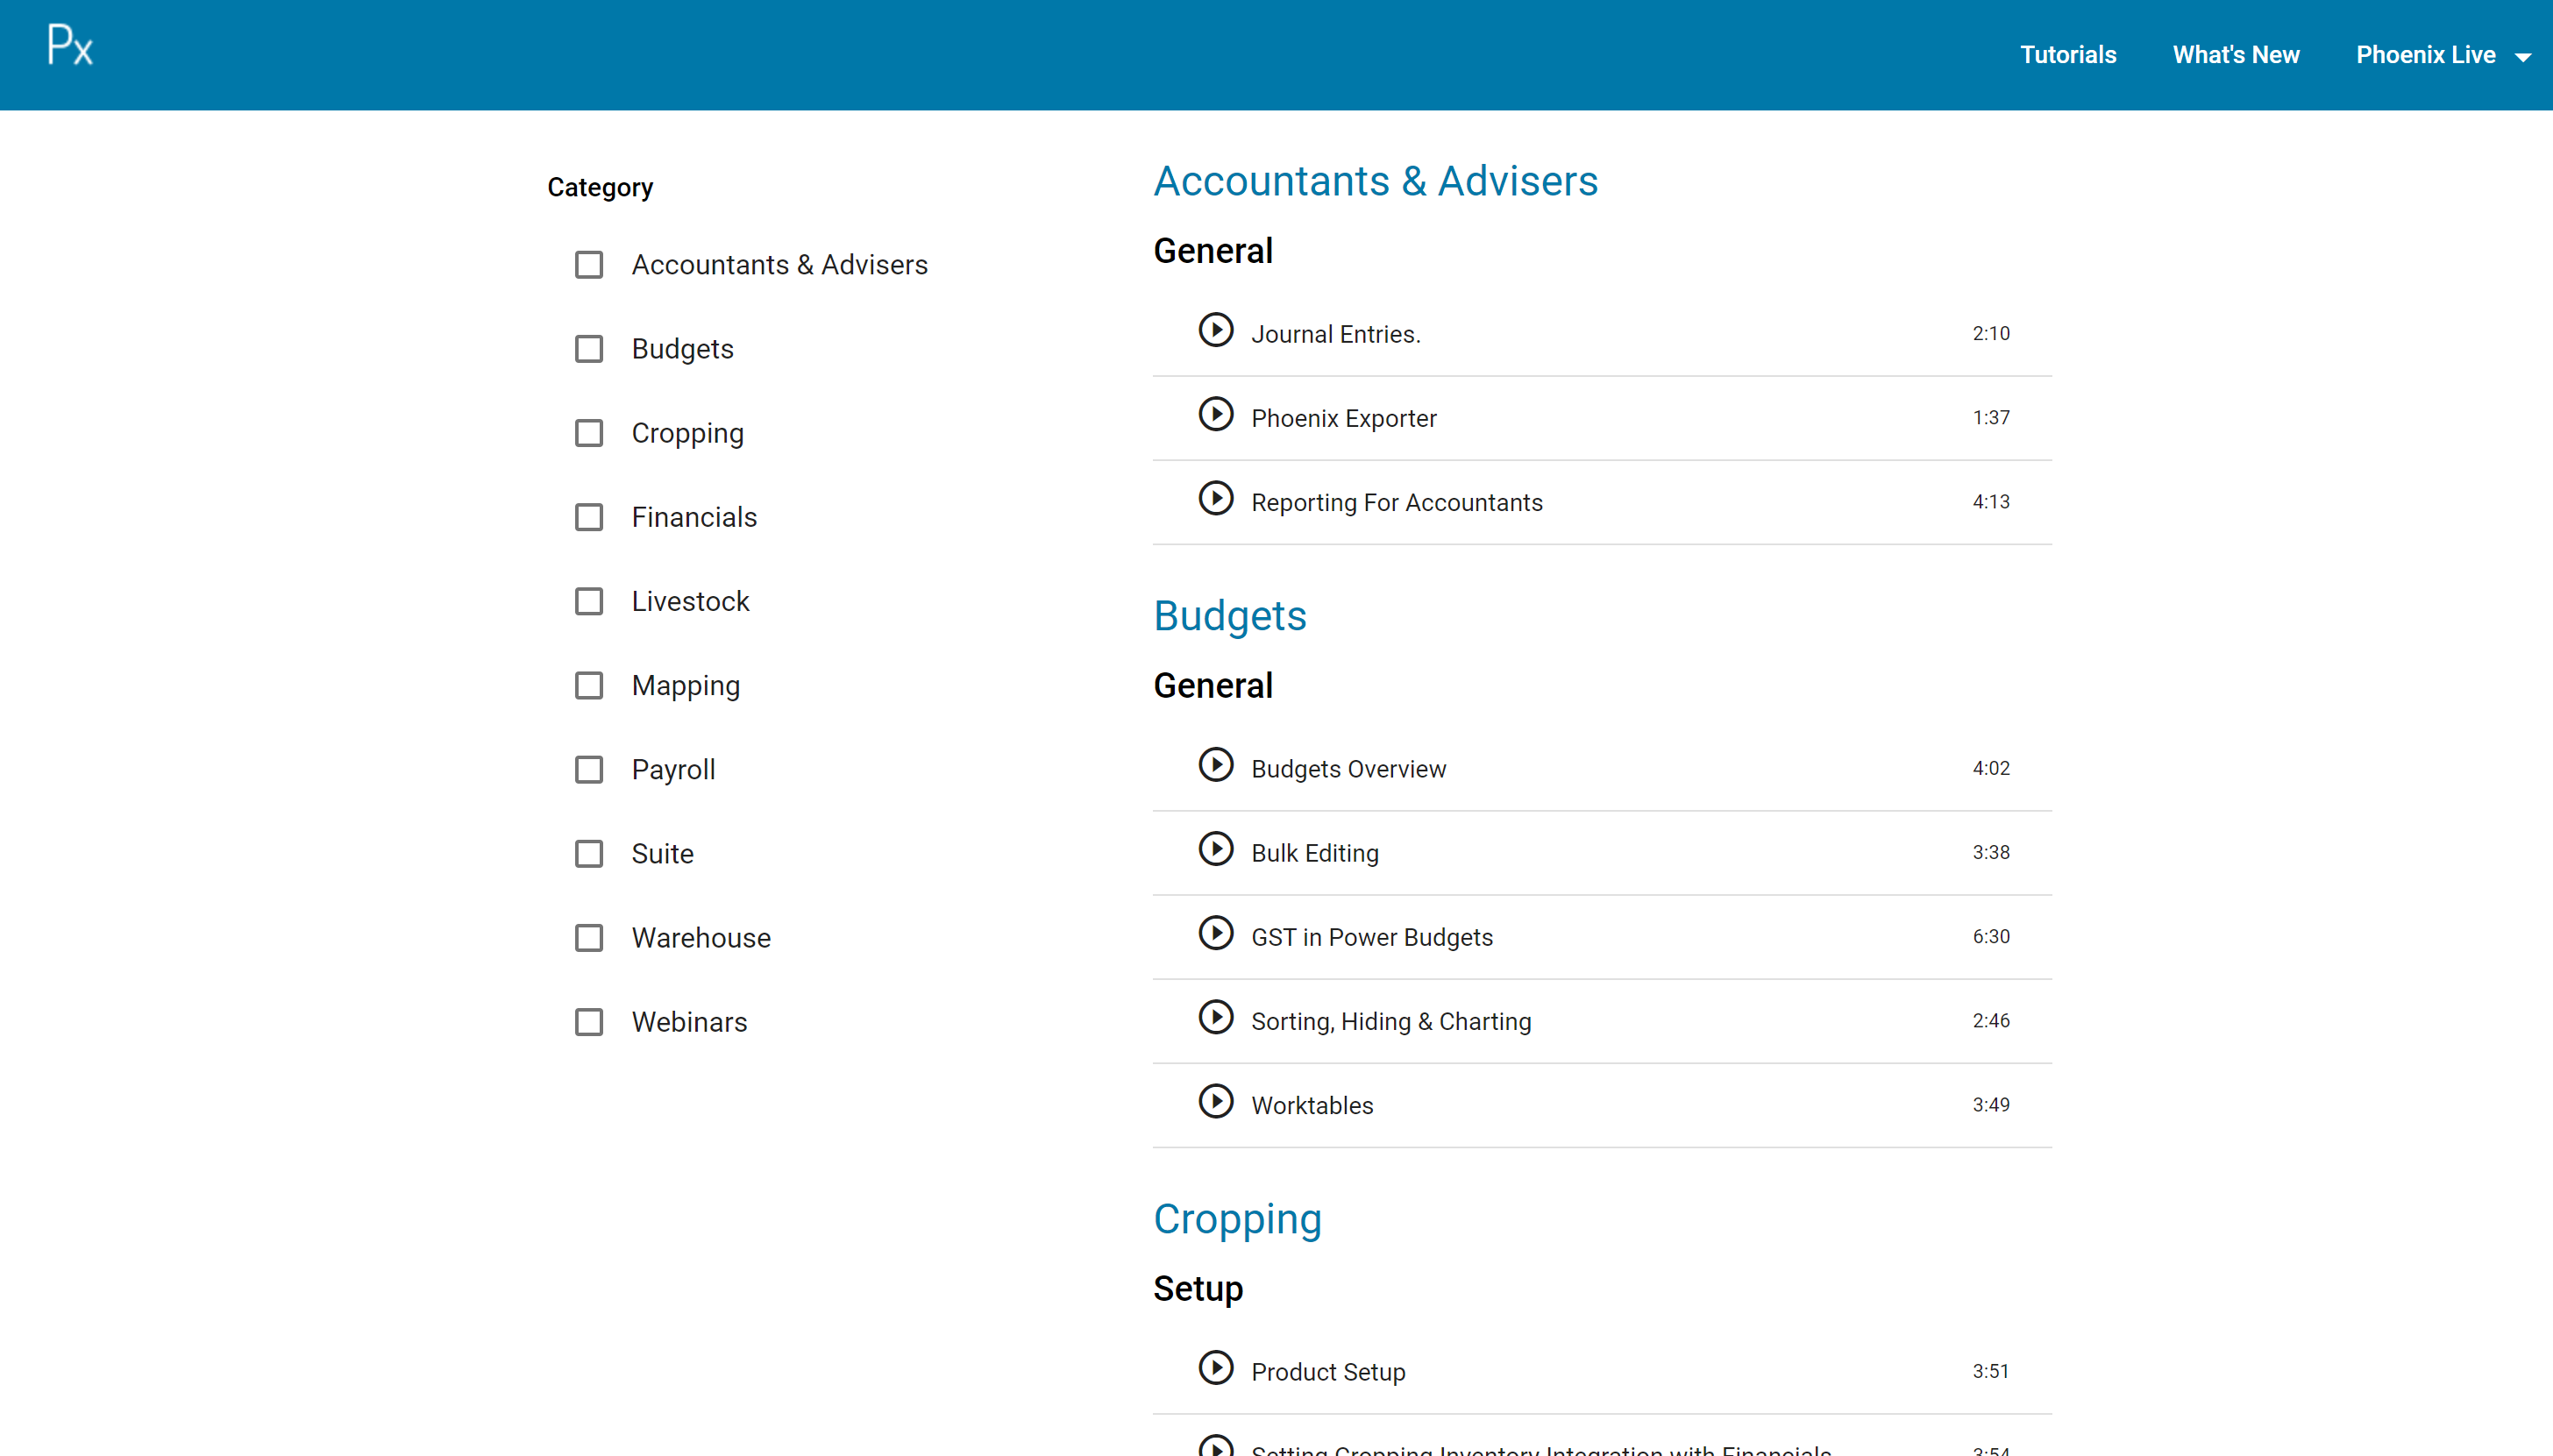This screenshot has width=2553, height=1456.
Task: Click the Livestock category label
Action: click(690, 601)
